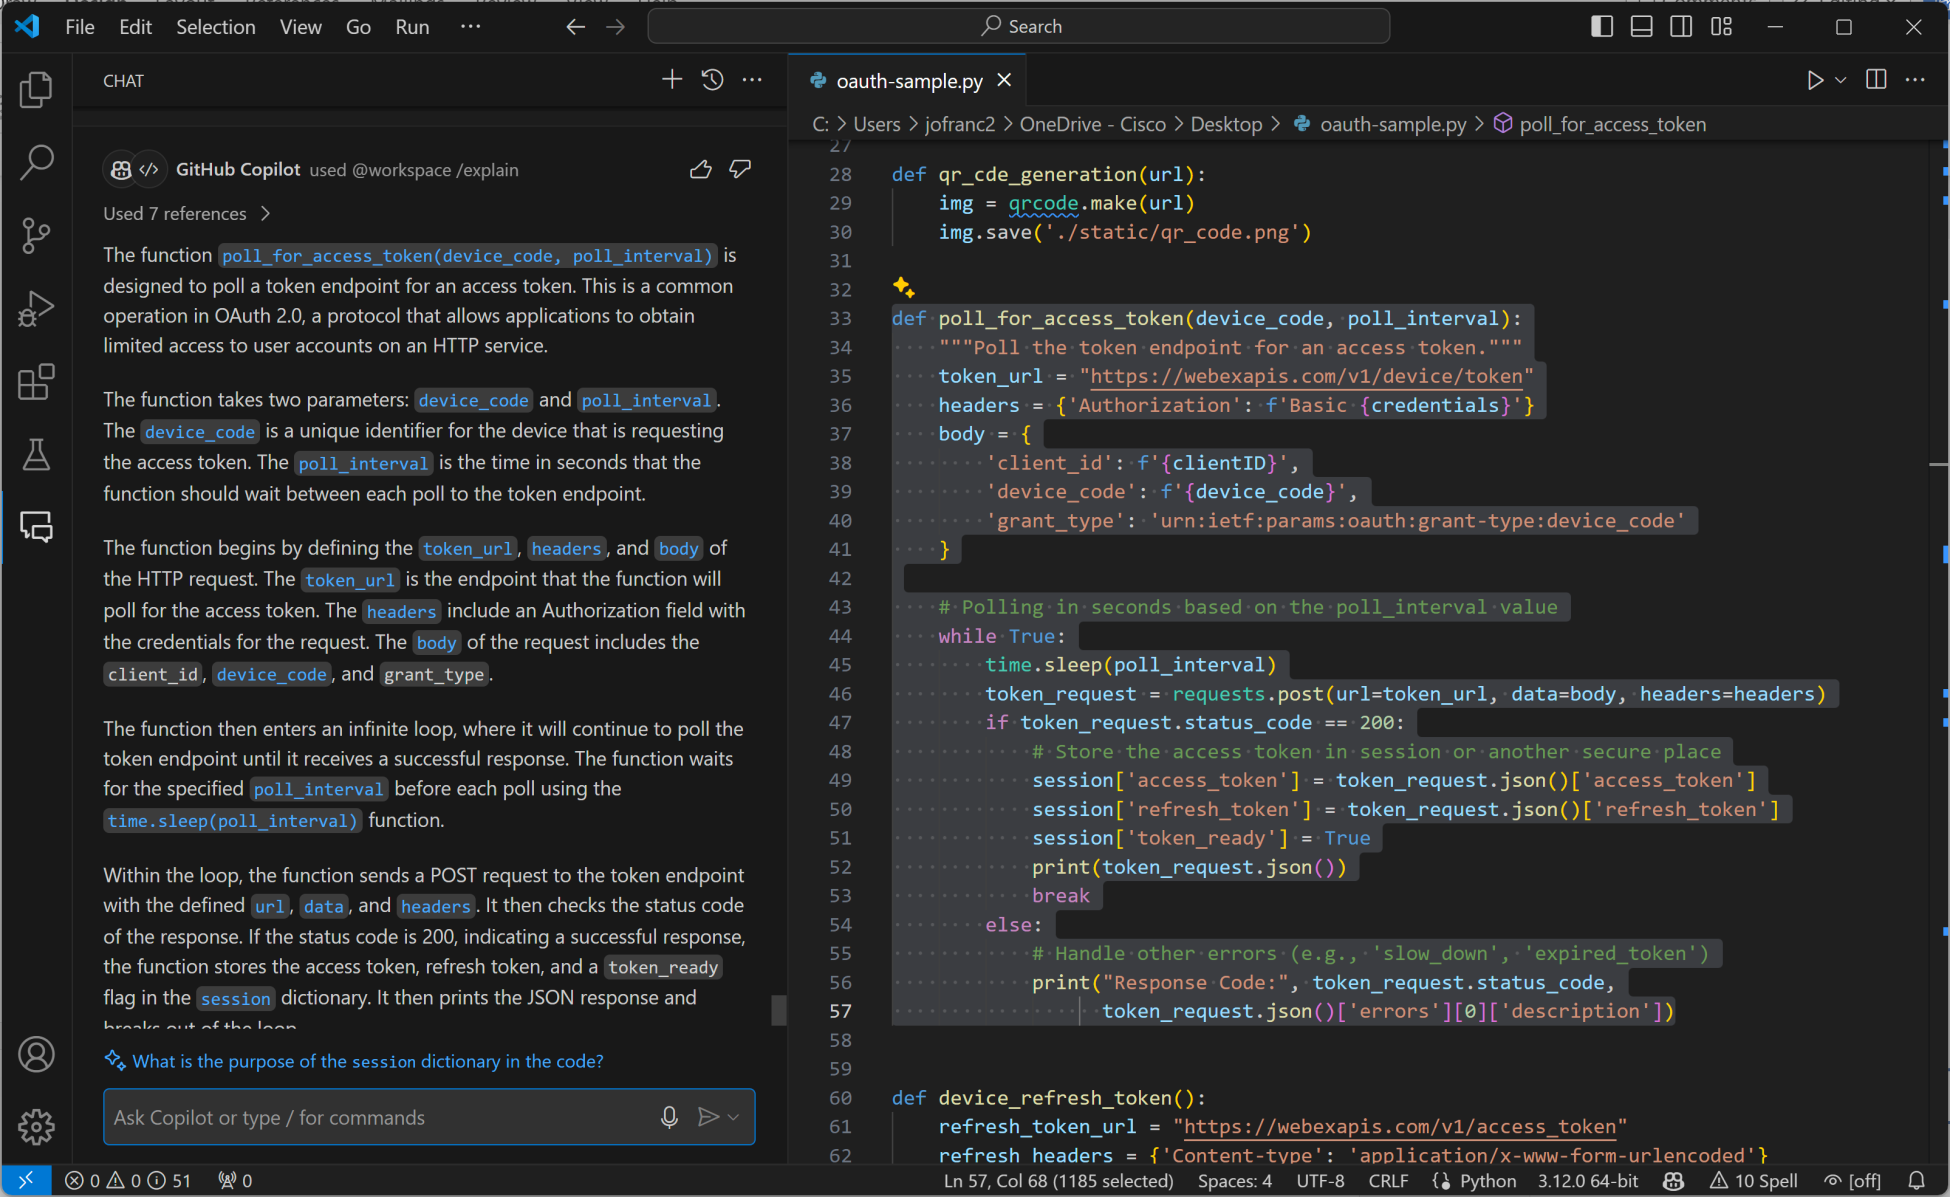Open send options dropdown in chat input
Viewport: 1950px width, 1197px height.
click(x=734, y=1117)
